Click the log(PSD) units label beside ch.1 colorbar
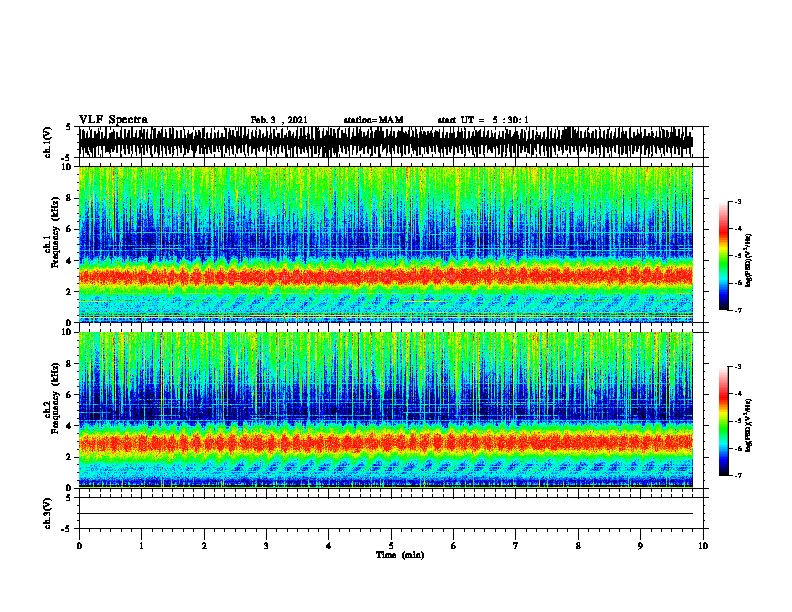 point(749,260)
